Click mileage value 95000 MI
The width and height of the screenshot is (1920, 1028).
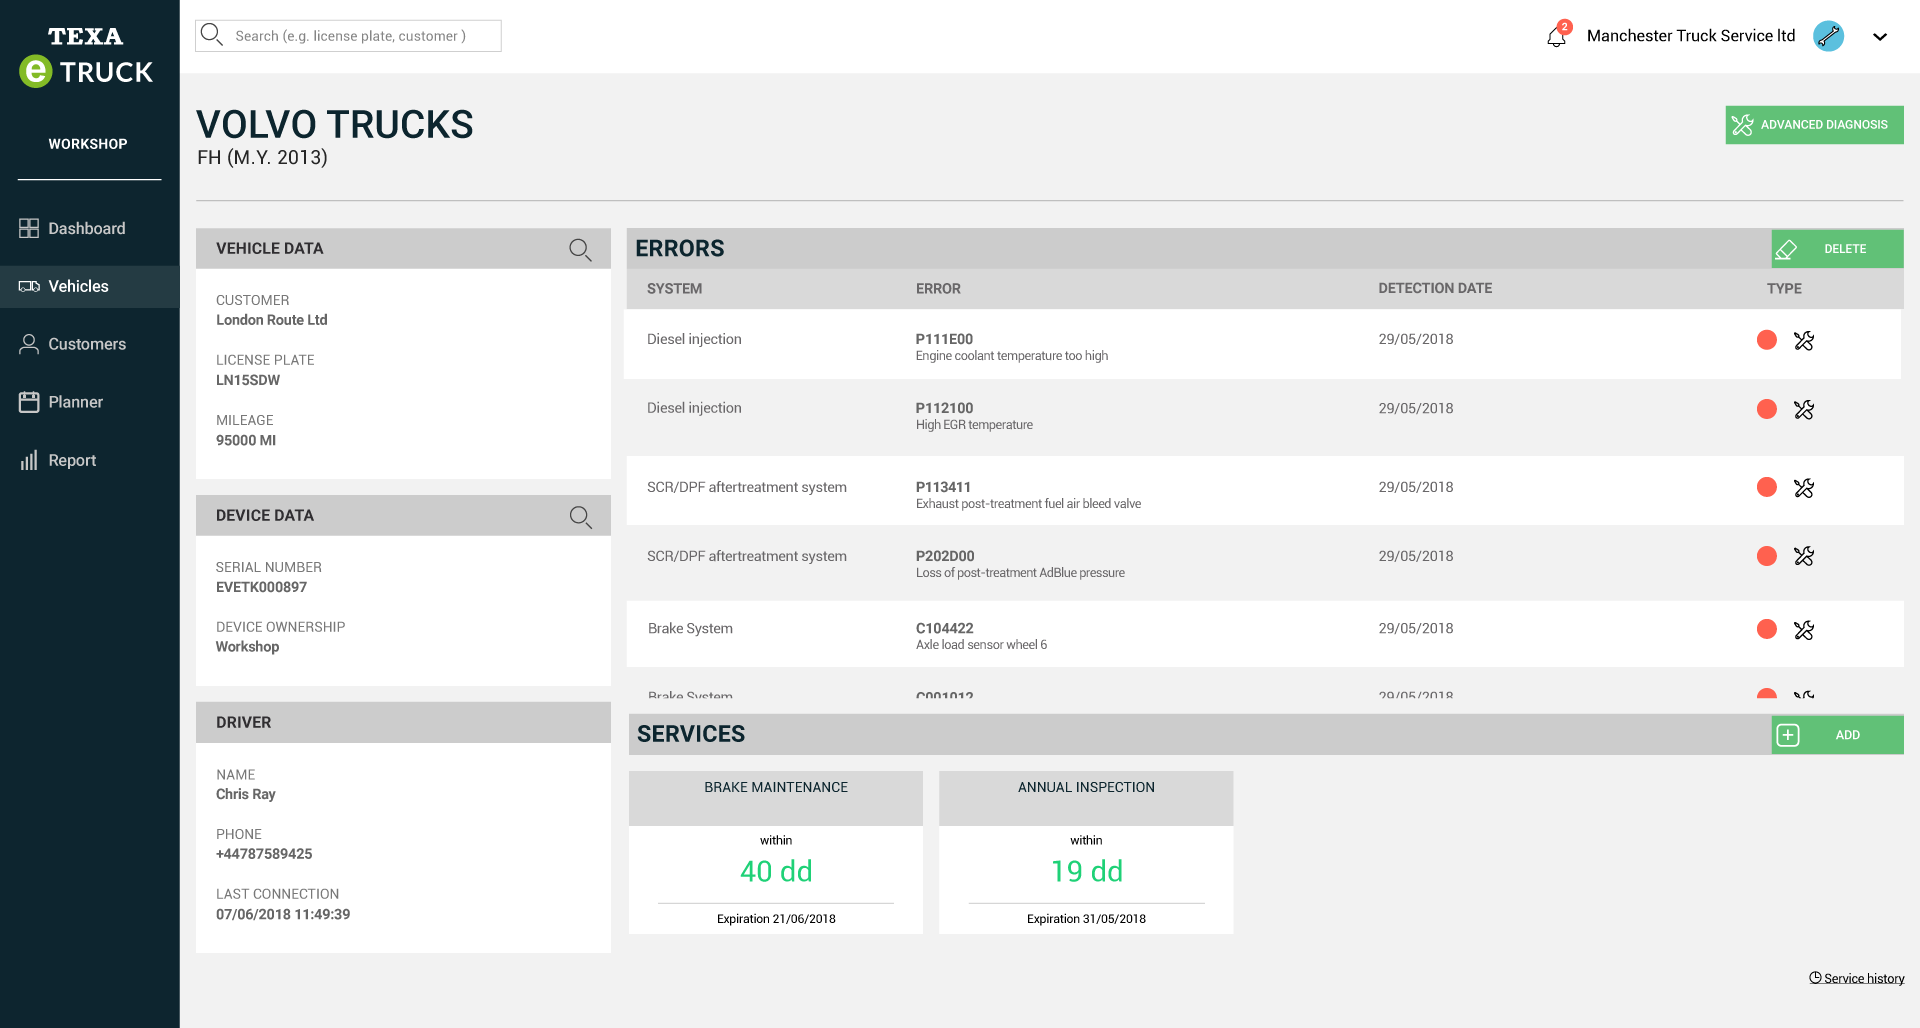(246, 440)
